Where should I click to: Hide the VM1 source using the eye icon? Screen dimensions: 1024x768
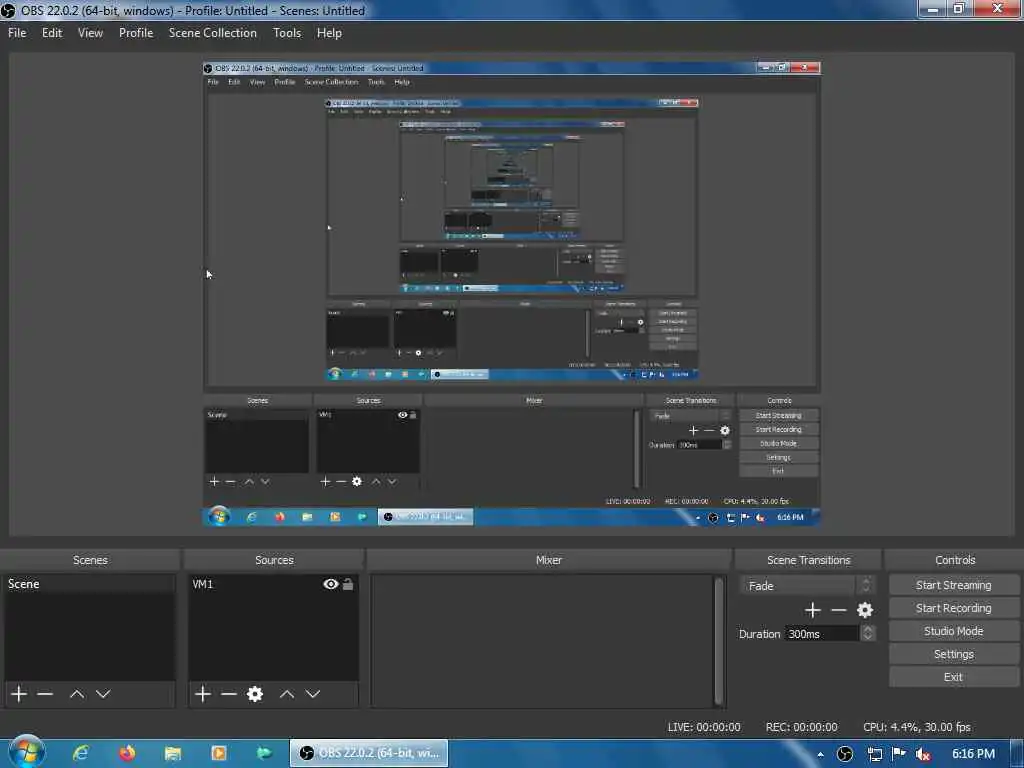coord(330,584)
